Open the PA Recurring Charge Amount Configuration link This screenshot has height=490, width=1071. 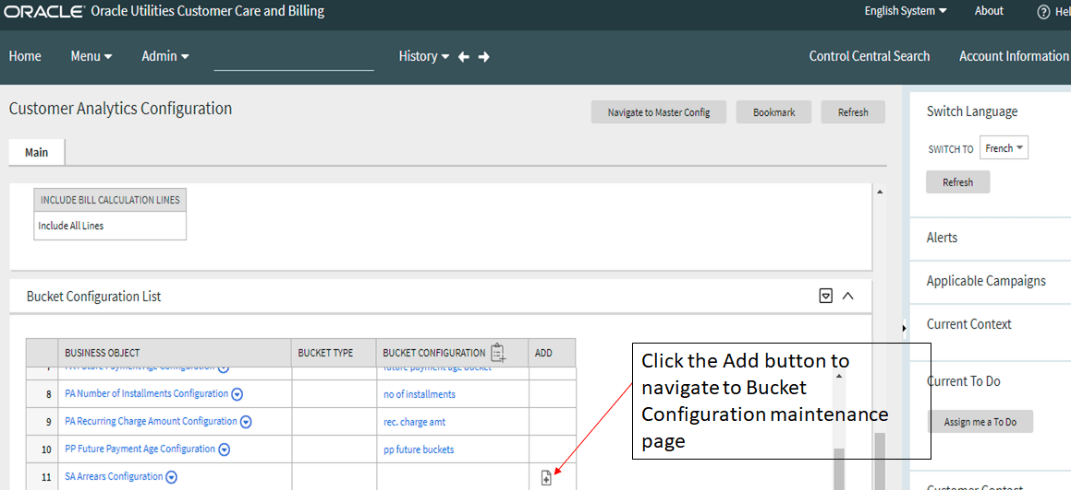pyautogui.click(x=151, y=422)
